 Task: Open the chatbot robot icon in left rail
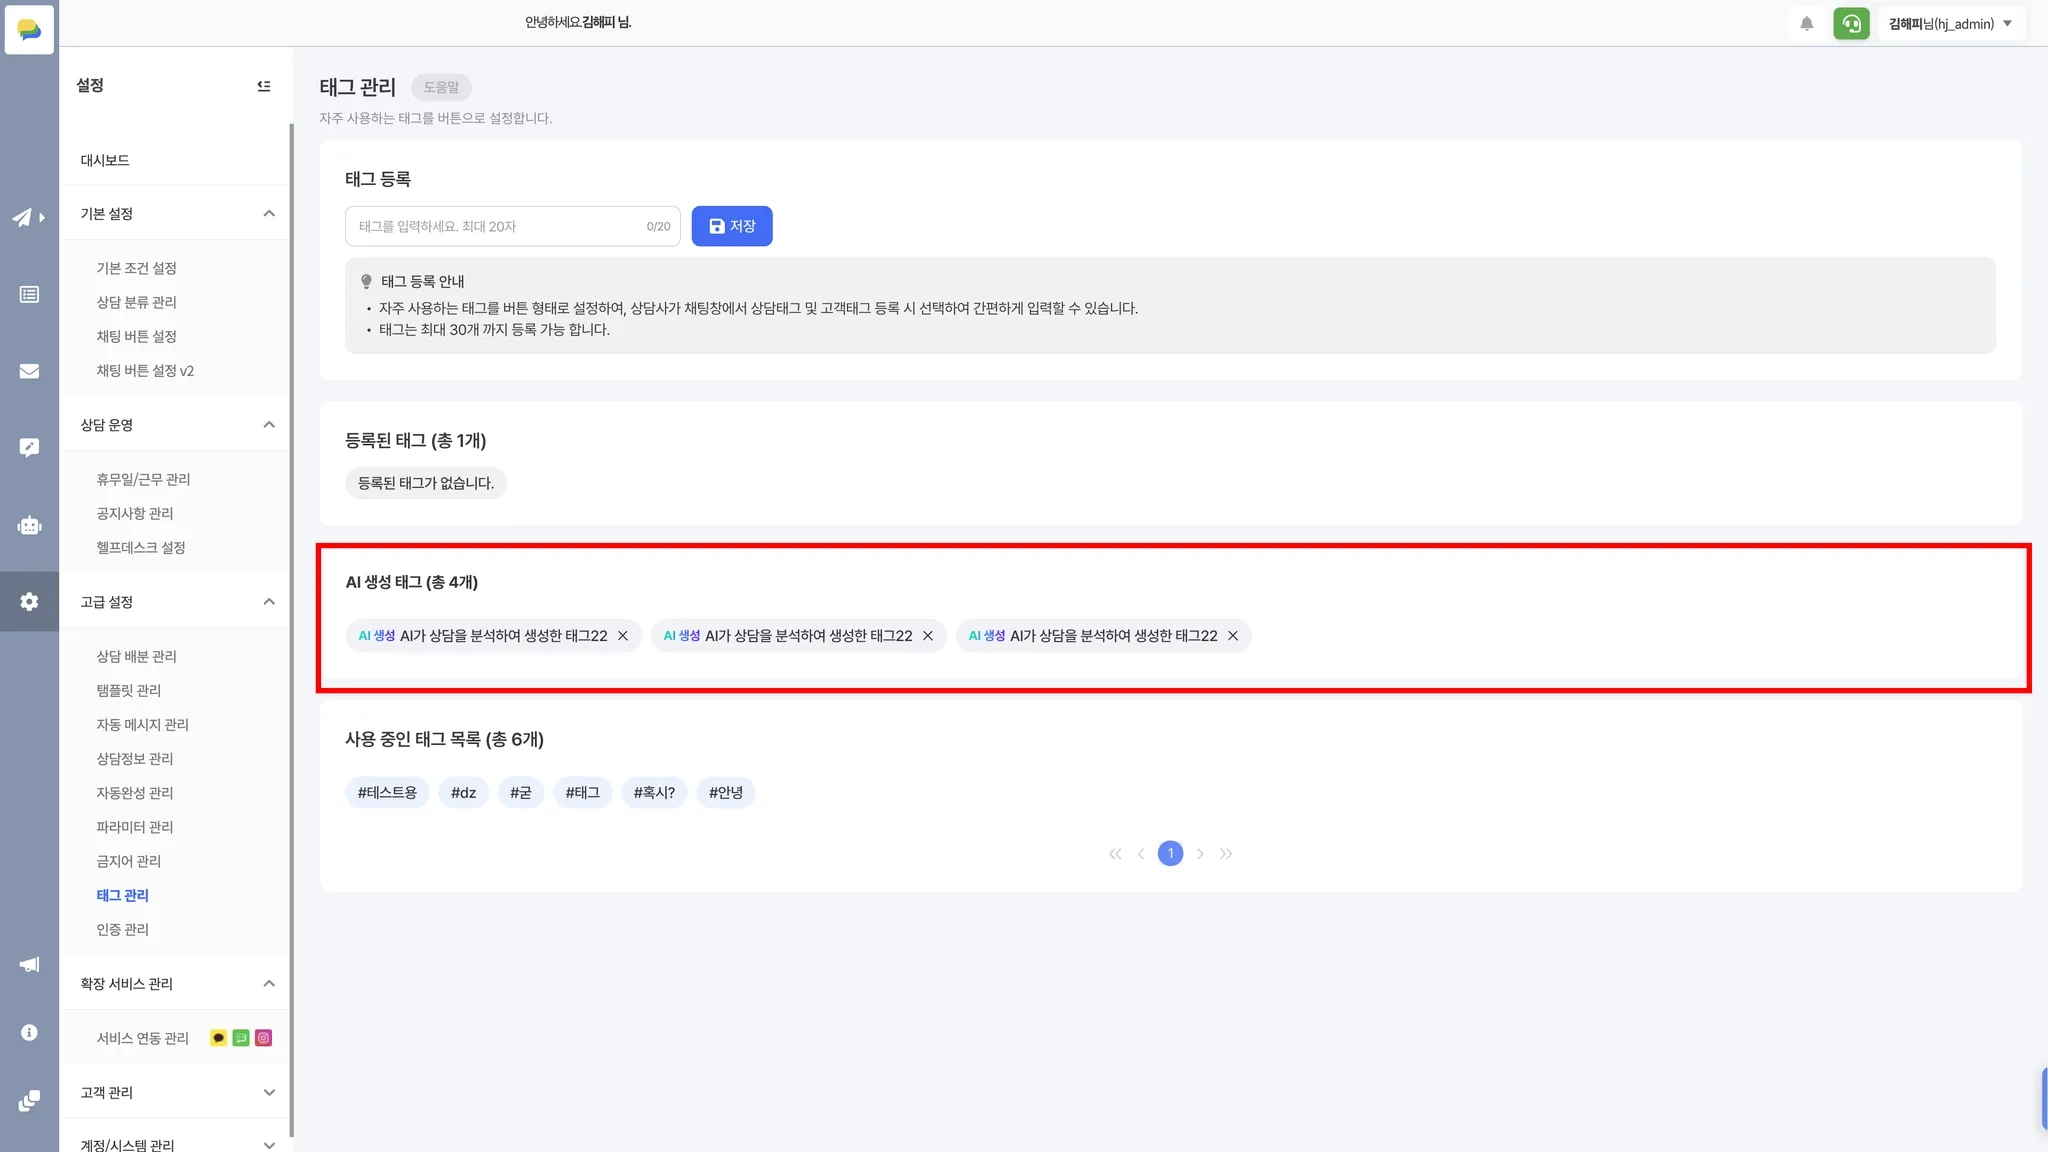click(29, 525)
